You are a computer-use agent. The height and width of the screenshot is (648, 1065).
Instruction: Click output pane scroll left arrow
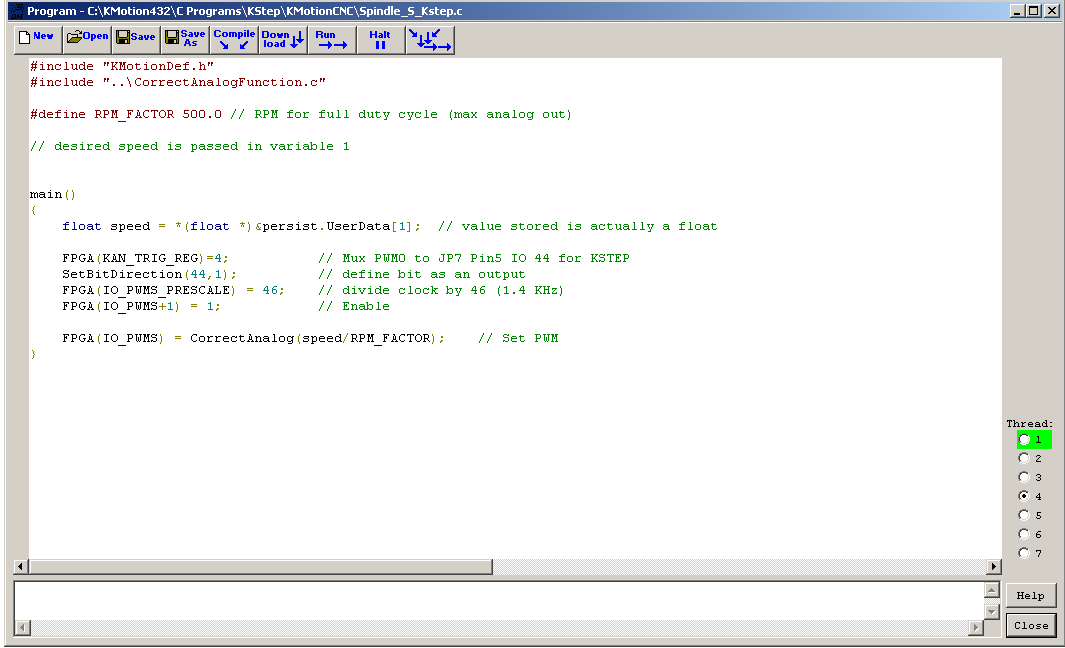pyautogui.click(x=22, y=628)
